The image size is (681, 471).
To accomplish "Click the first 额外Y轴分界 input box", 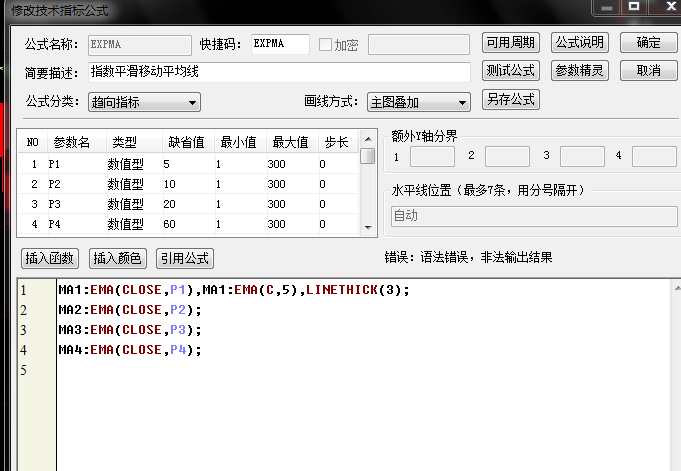I will pos(432,156).
